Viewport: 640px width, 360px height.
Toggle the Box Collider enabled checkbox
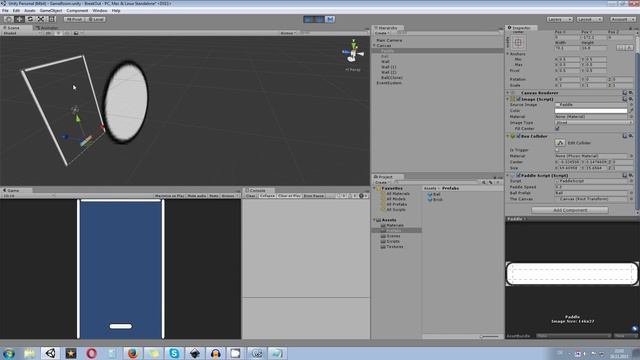[x=518, y=136]
